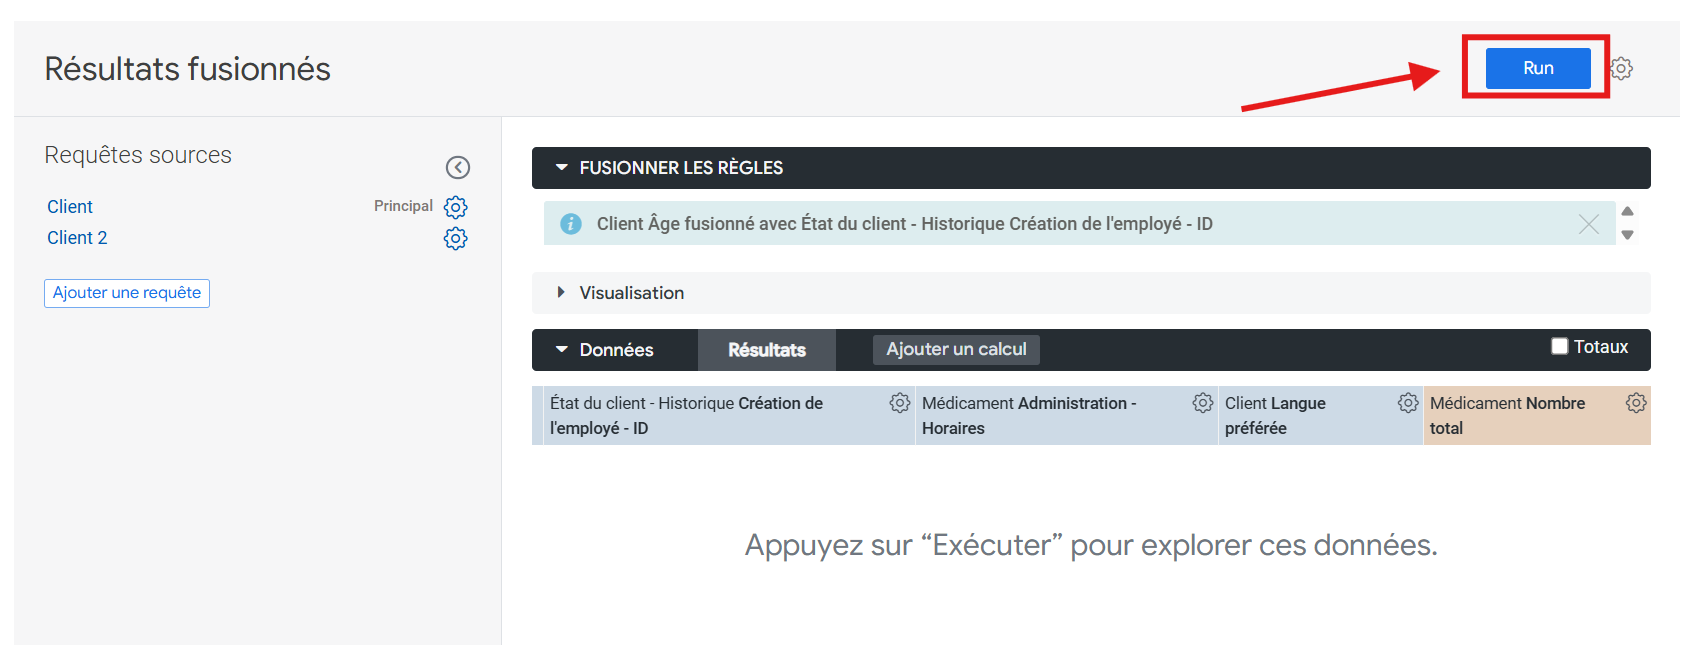Open gear settings next to Run button
The height and width of the screenshot is (645, 1693).
pos(1621,68)
